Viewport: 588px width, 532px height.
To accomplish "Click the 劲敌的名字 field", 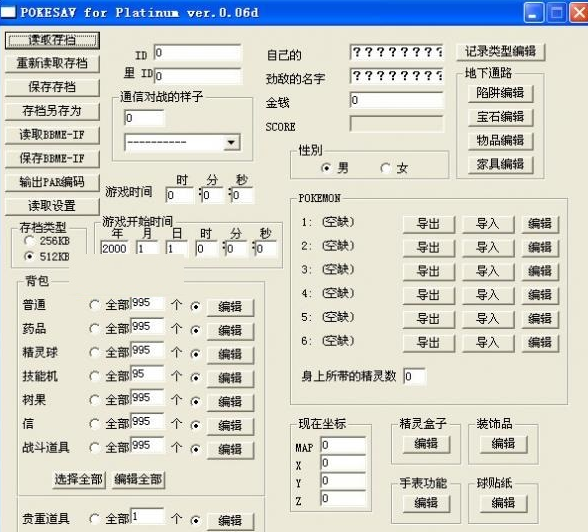I will pyautogui.click(x=396, y=76).
